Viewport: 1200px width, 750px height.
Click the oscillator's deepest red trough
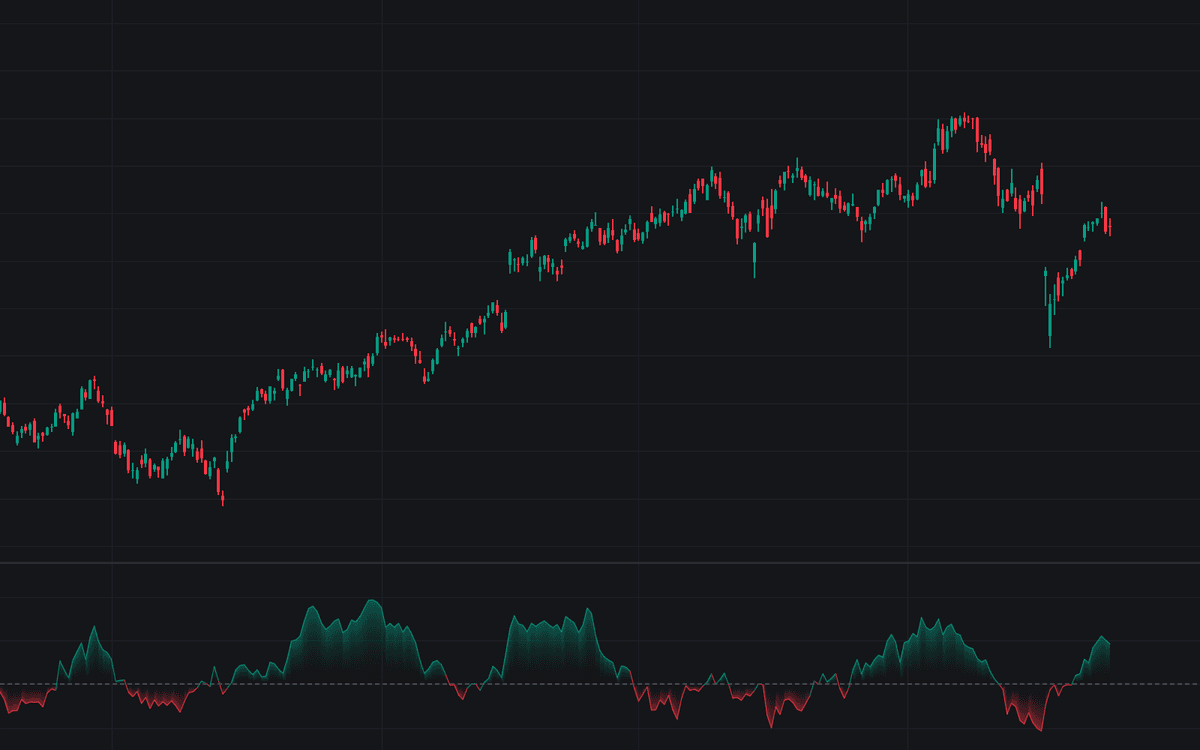coord(1041,730)
